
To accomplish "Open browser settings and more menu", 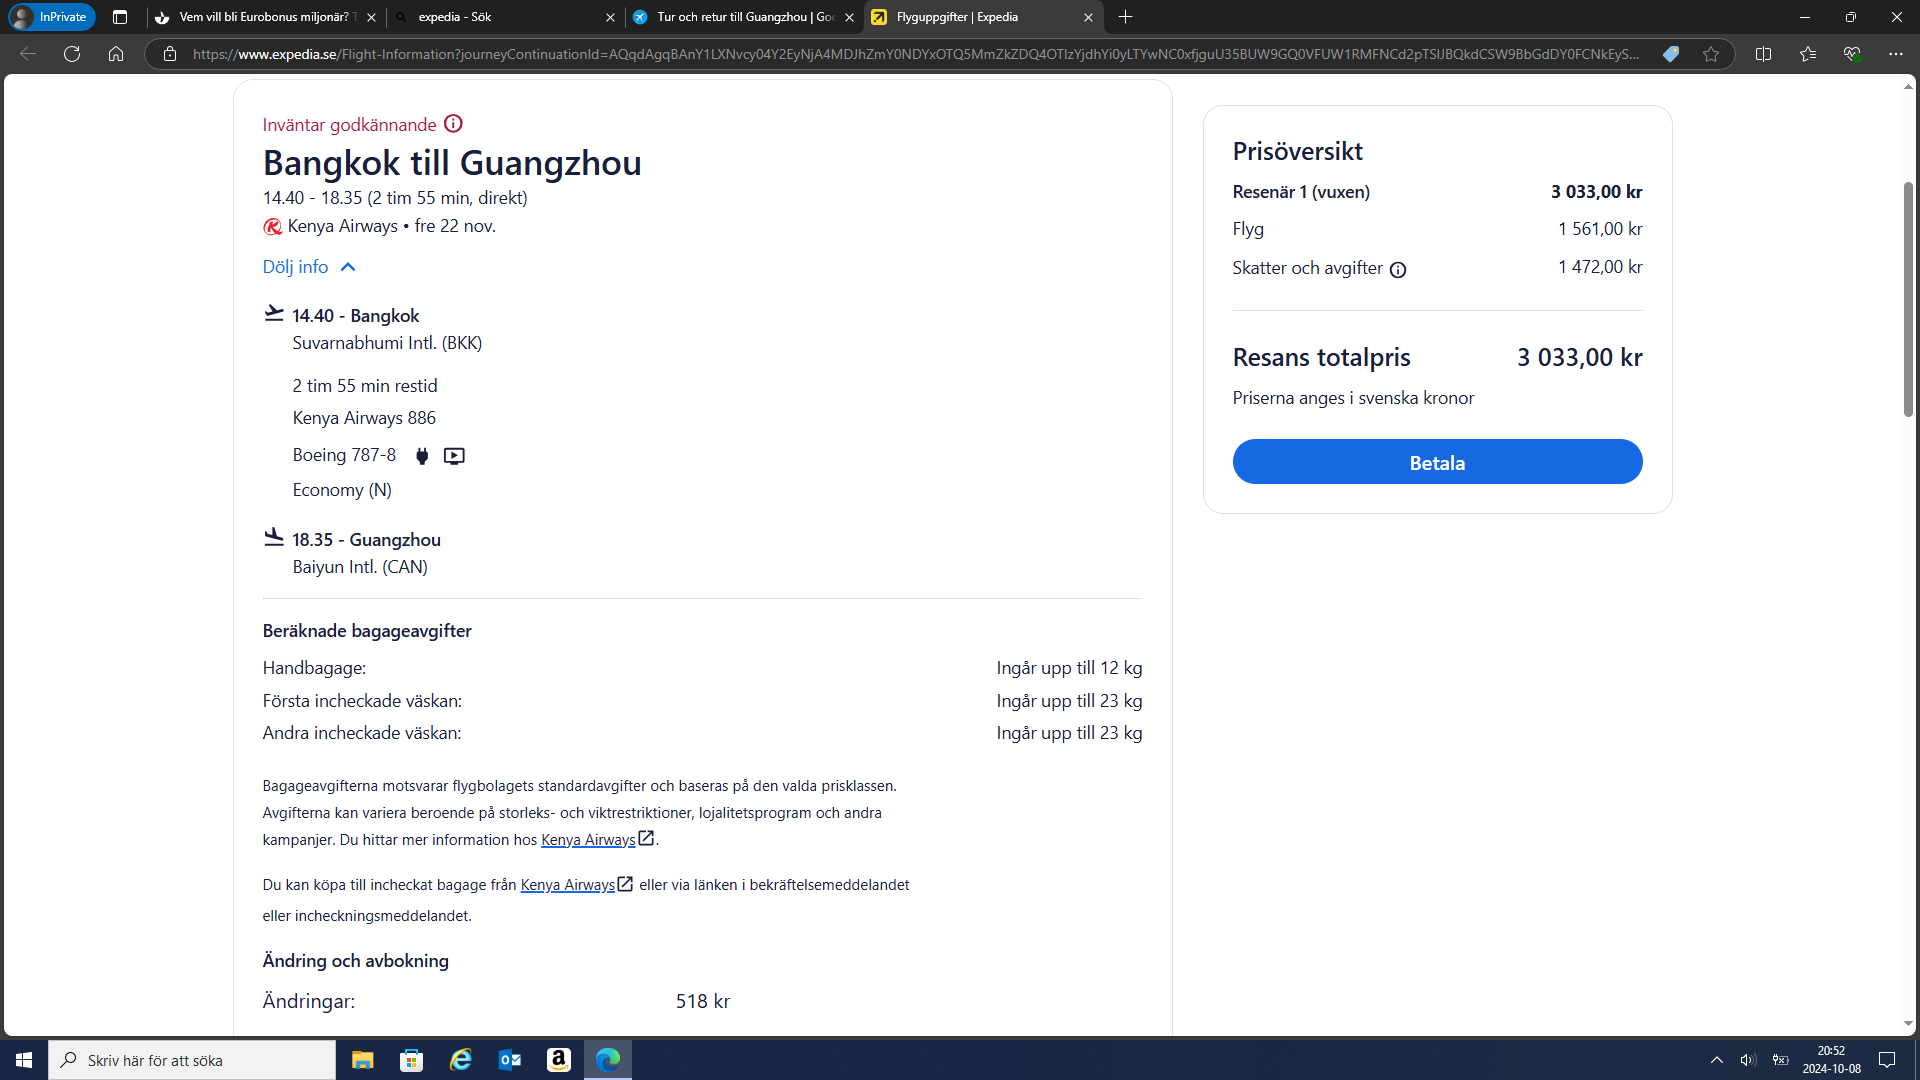I will [x=1895, y=54].
